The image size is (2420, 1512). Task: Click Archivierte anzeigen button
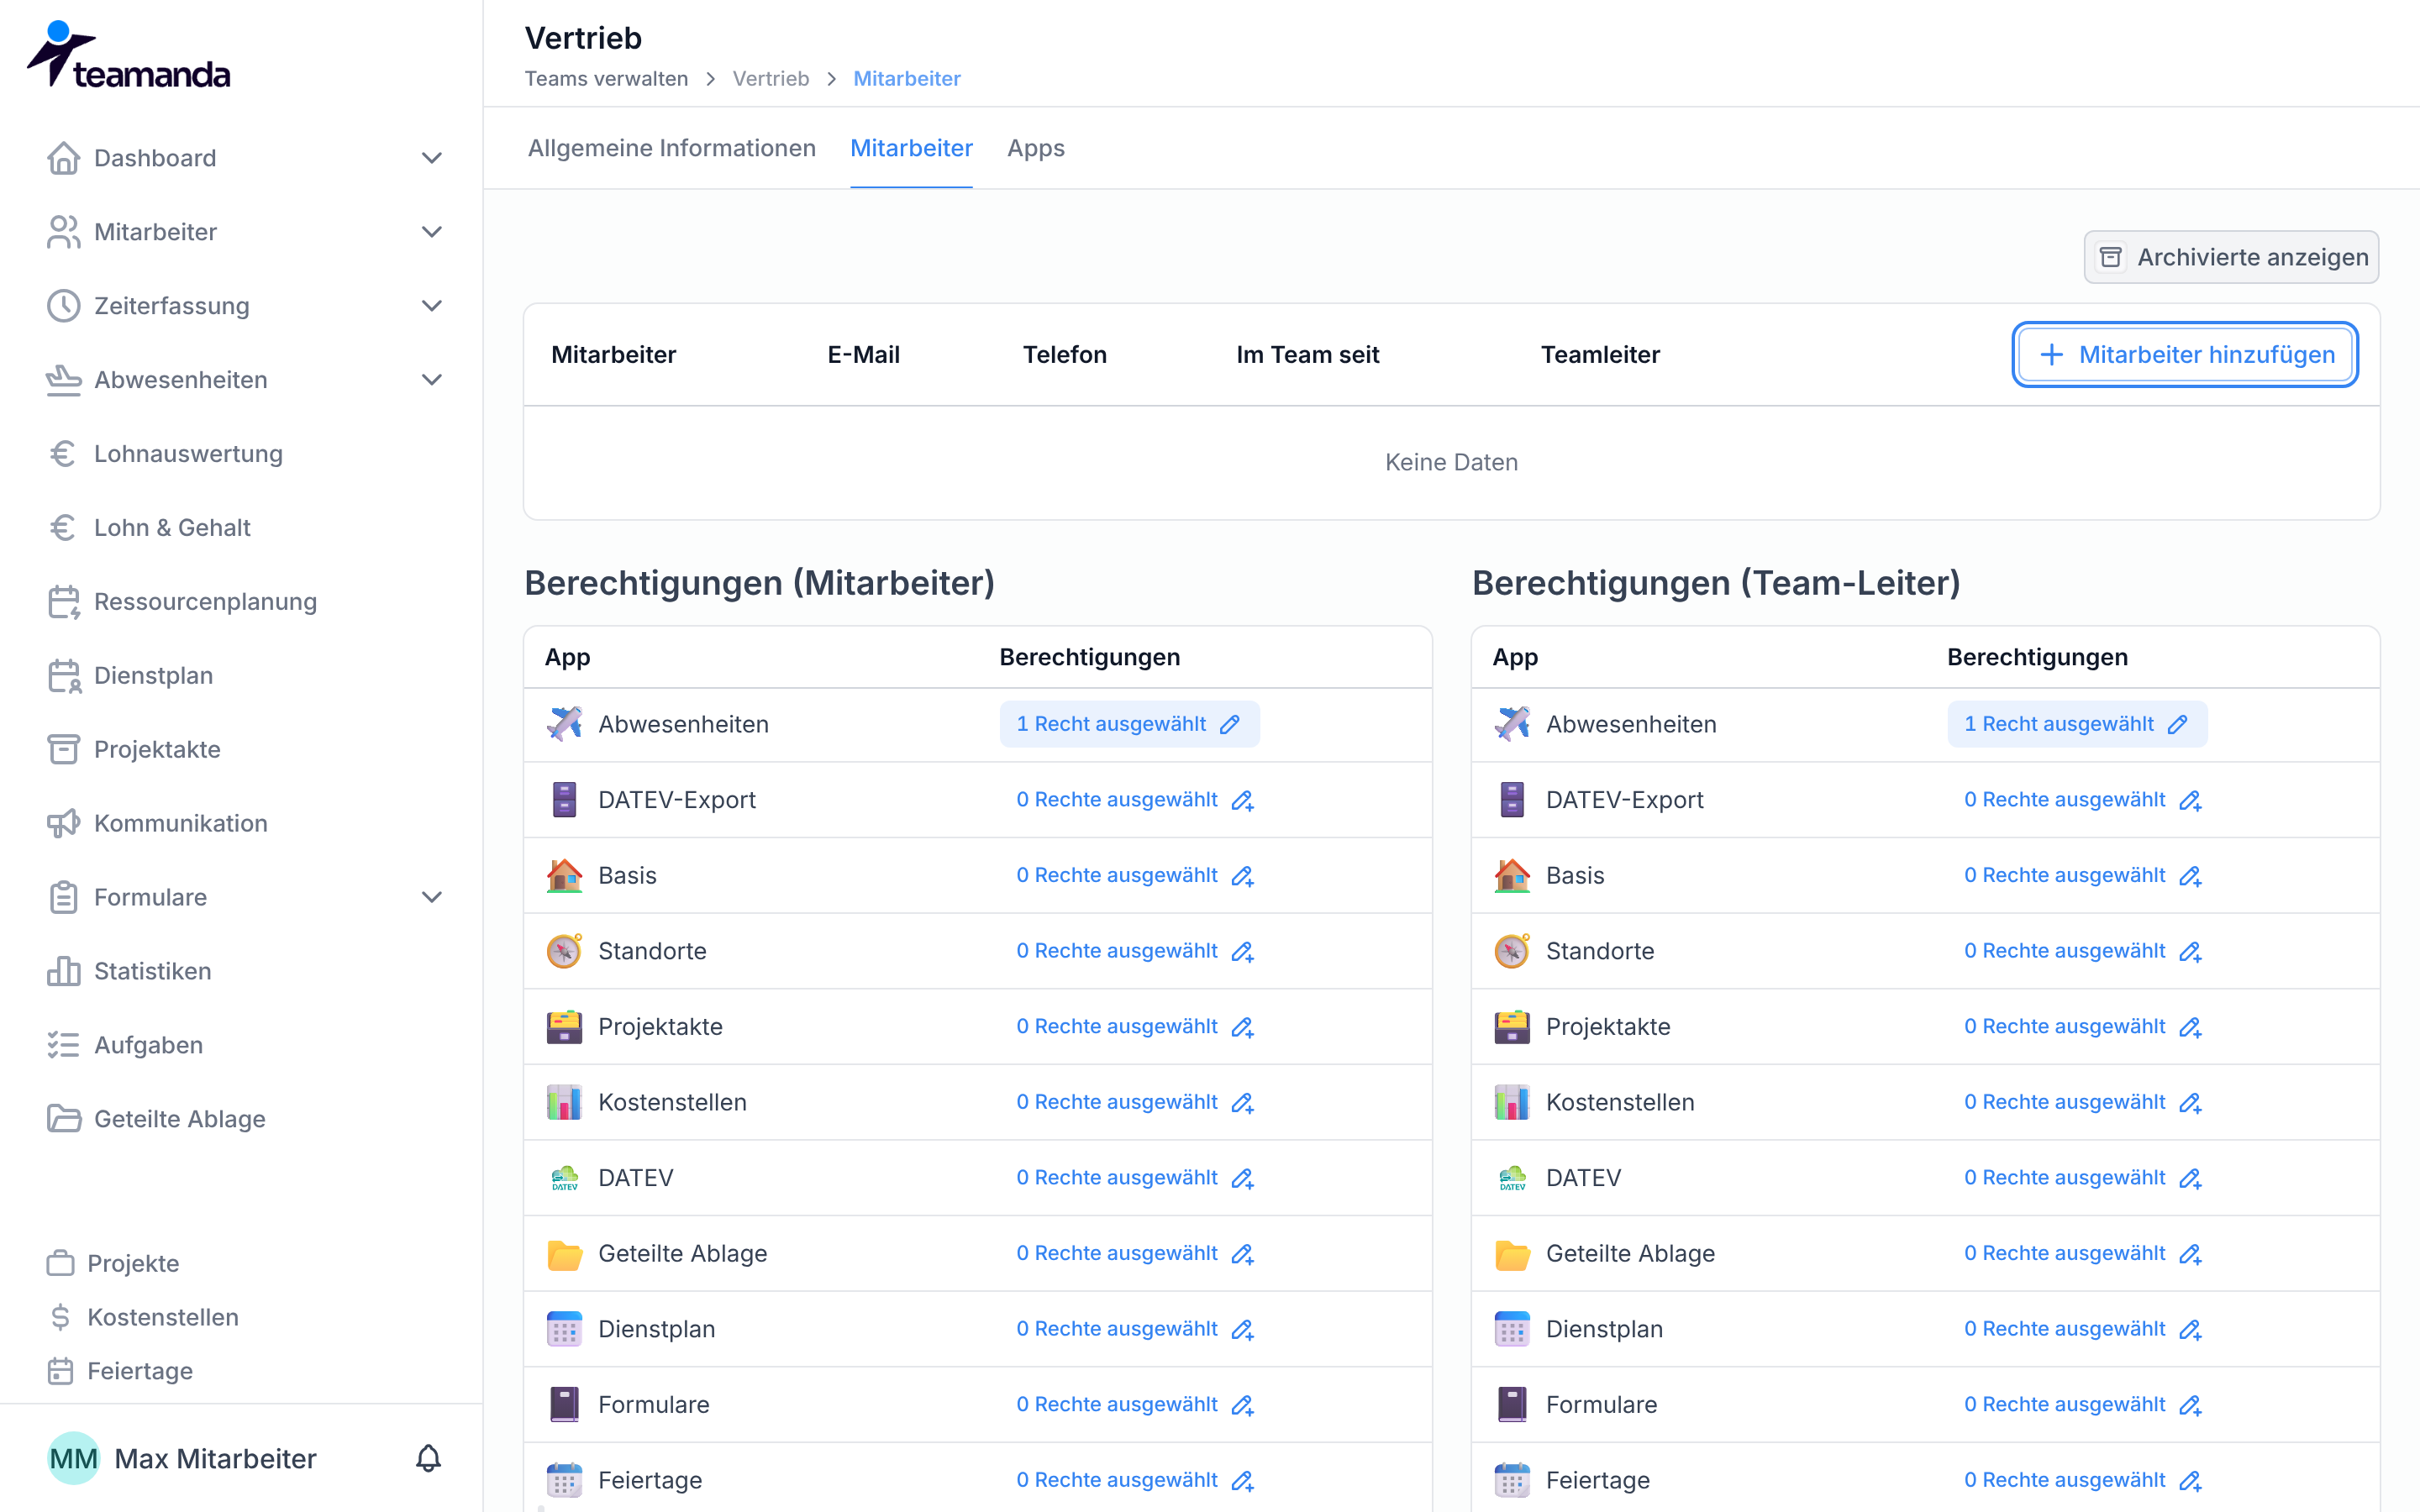pos(2231,257)
